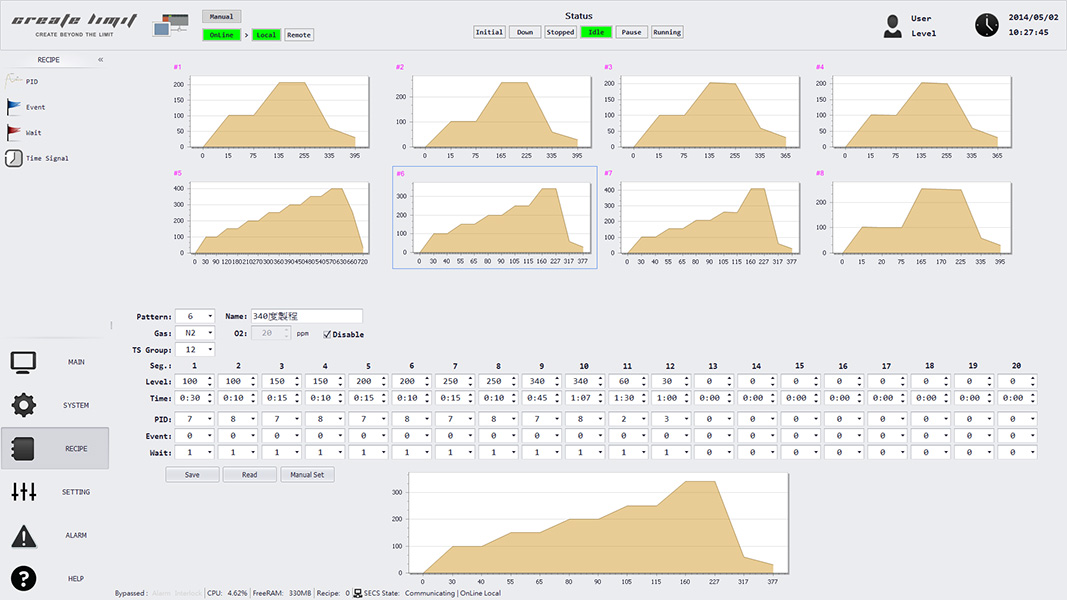Select pattern #1 chart thumbnail

272,113
